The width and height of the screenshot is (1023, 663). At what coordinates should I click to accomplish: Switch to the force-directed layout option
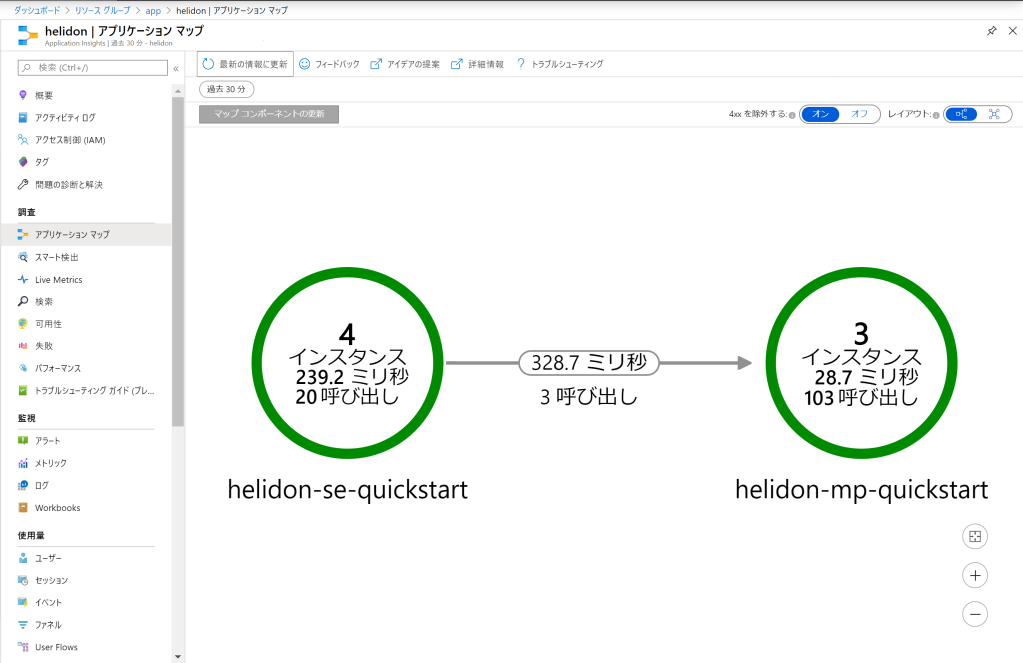[994, 114]
